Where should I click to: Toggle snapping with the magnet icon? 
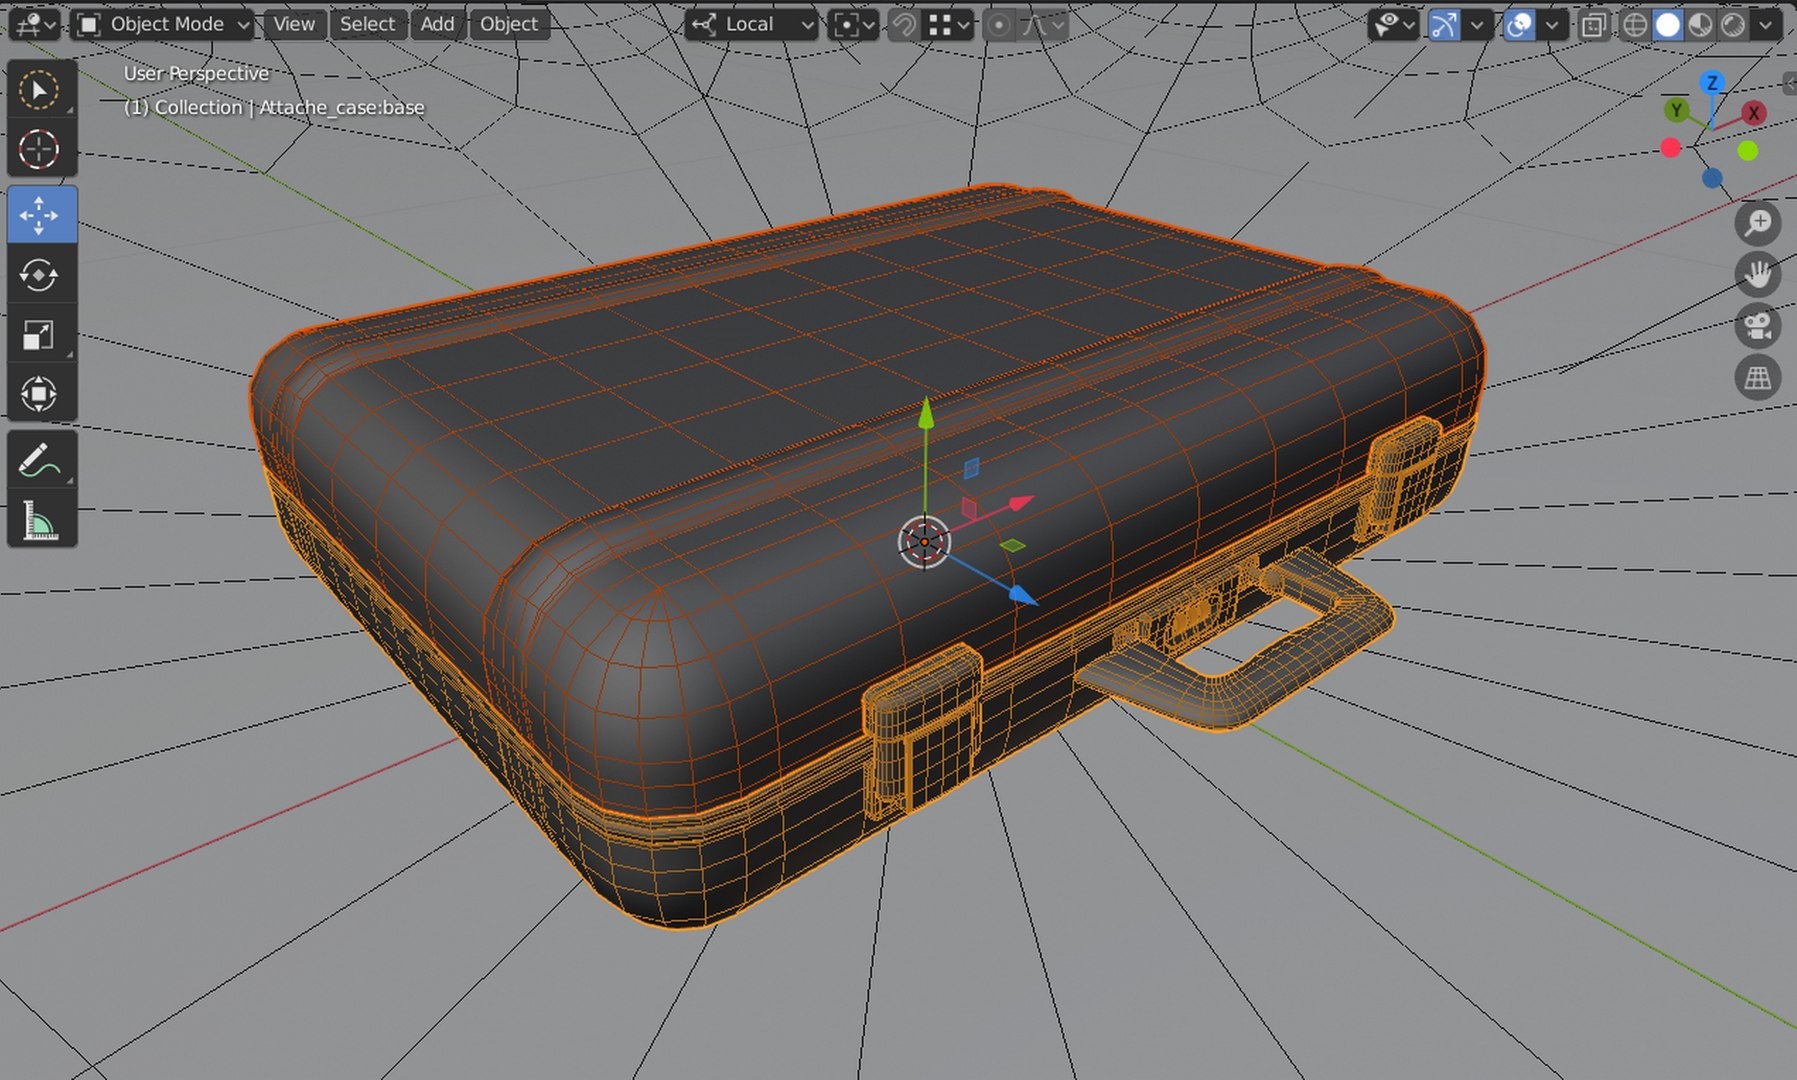904,25
